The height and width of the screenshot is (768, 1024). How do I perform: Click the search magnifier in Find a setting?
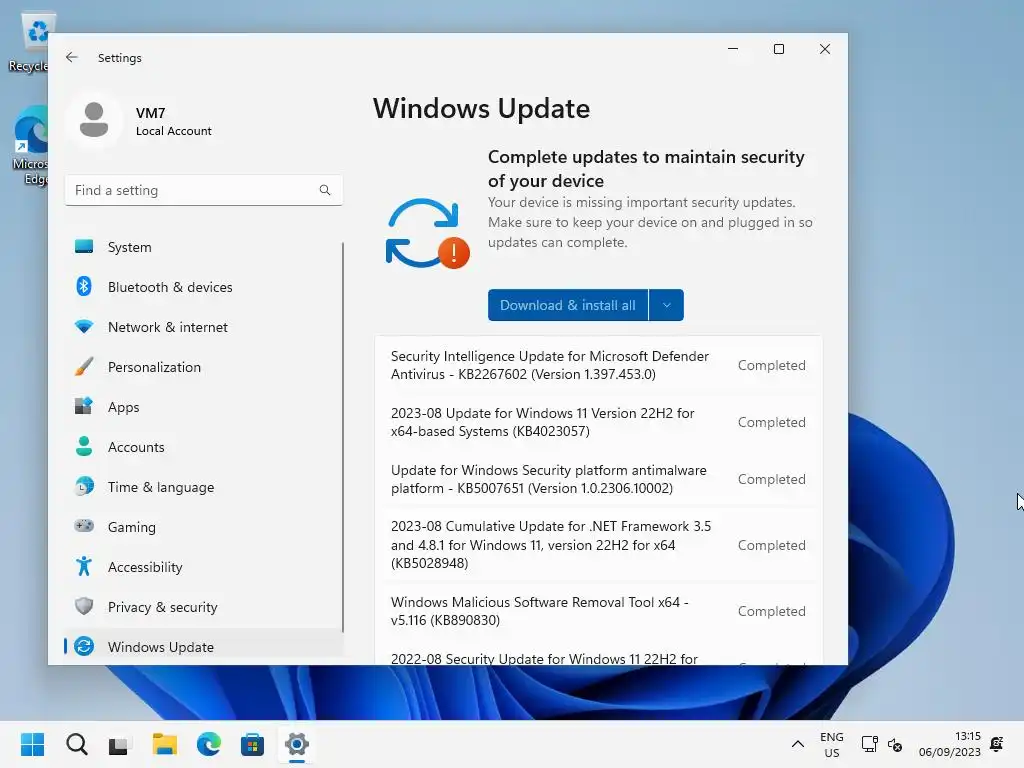(x=325, y=190)
